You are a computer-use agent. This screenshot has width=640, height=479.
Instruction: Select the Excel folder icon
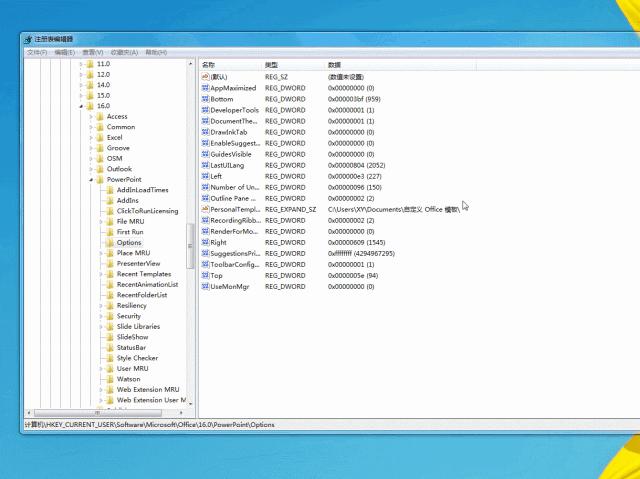(x=100, y=137)
